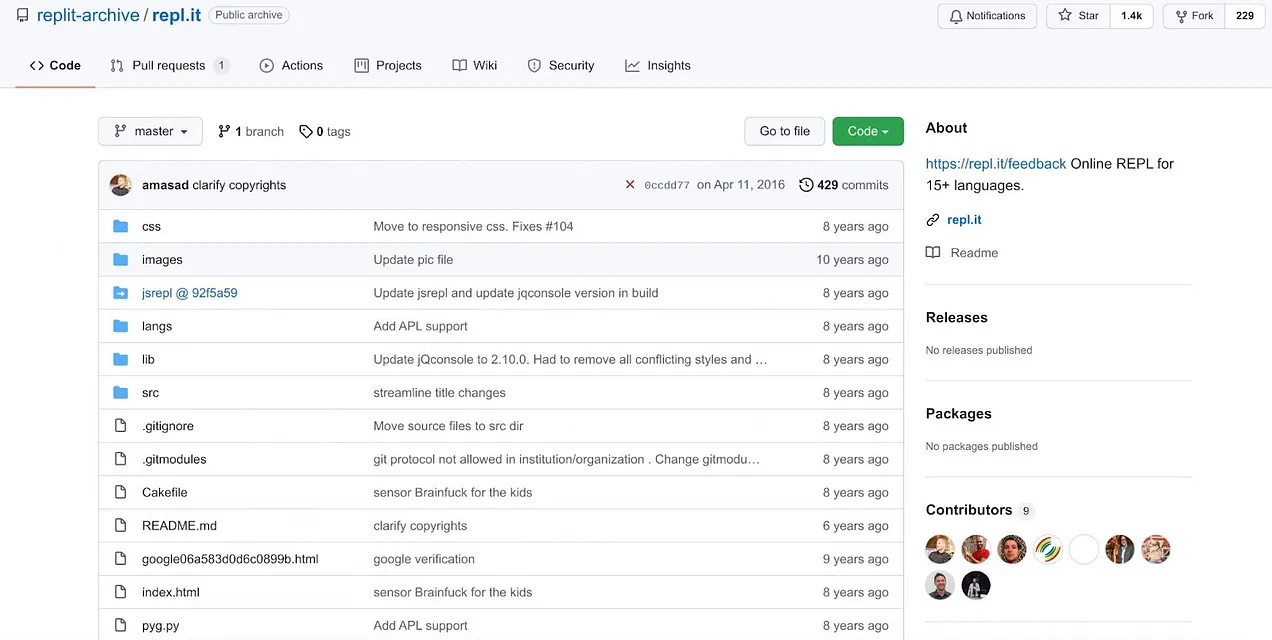Open the commit hash 0ccdd77
The height and width of the screenshot is (640, 1272).
point(667,185)
